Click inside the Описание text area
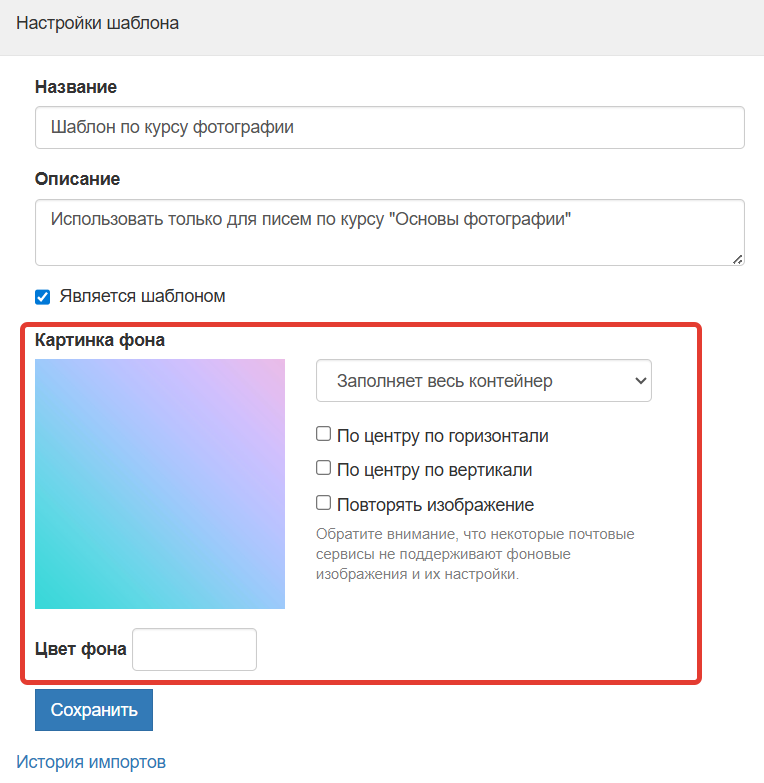Screen dimensions: 764x783 (x=389, y=232)
